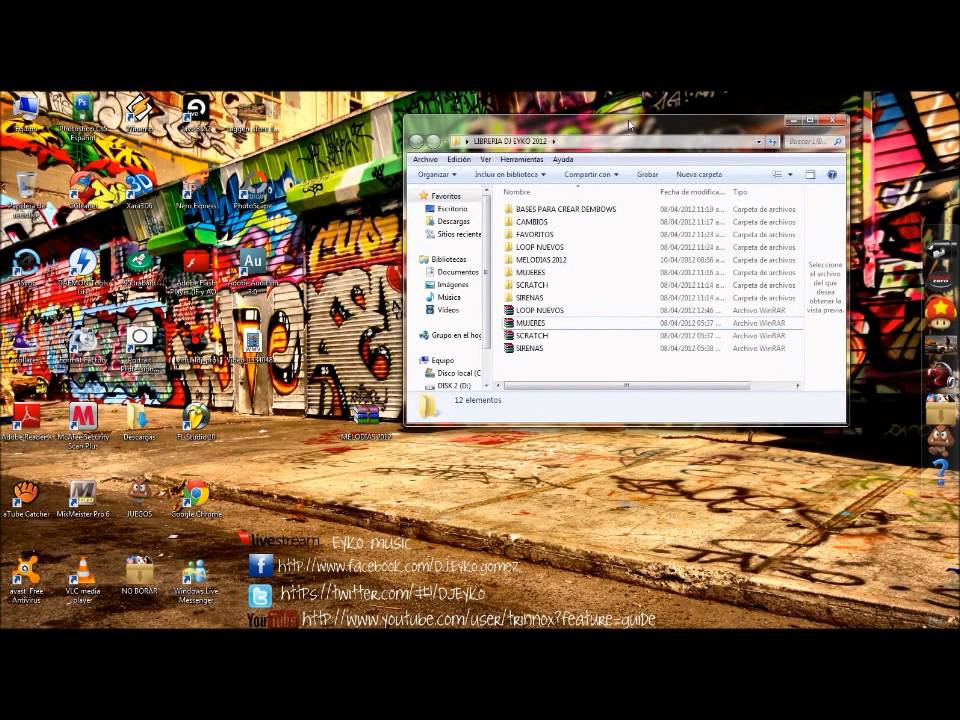
Task: Launch CCleaner from the desktop
Action: point(83,190)
